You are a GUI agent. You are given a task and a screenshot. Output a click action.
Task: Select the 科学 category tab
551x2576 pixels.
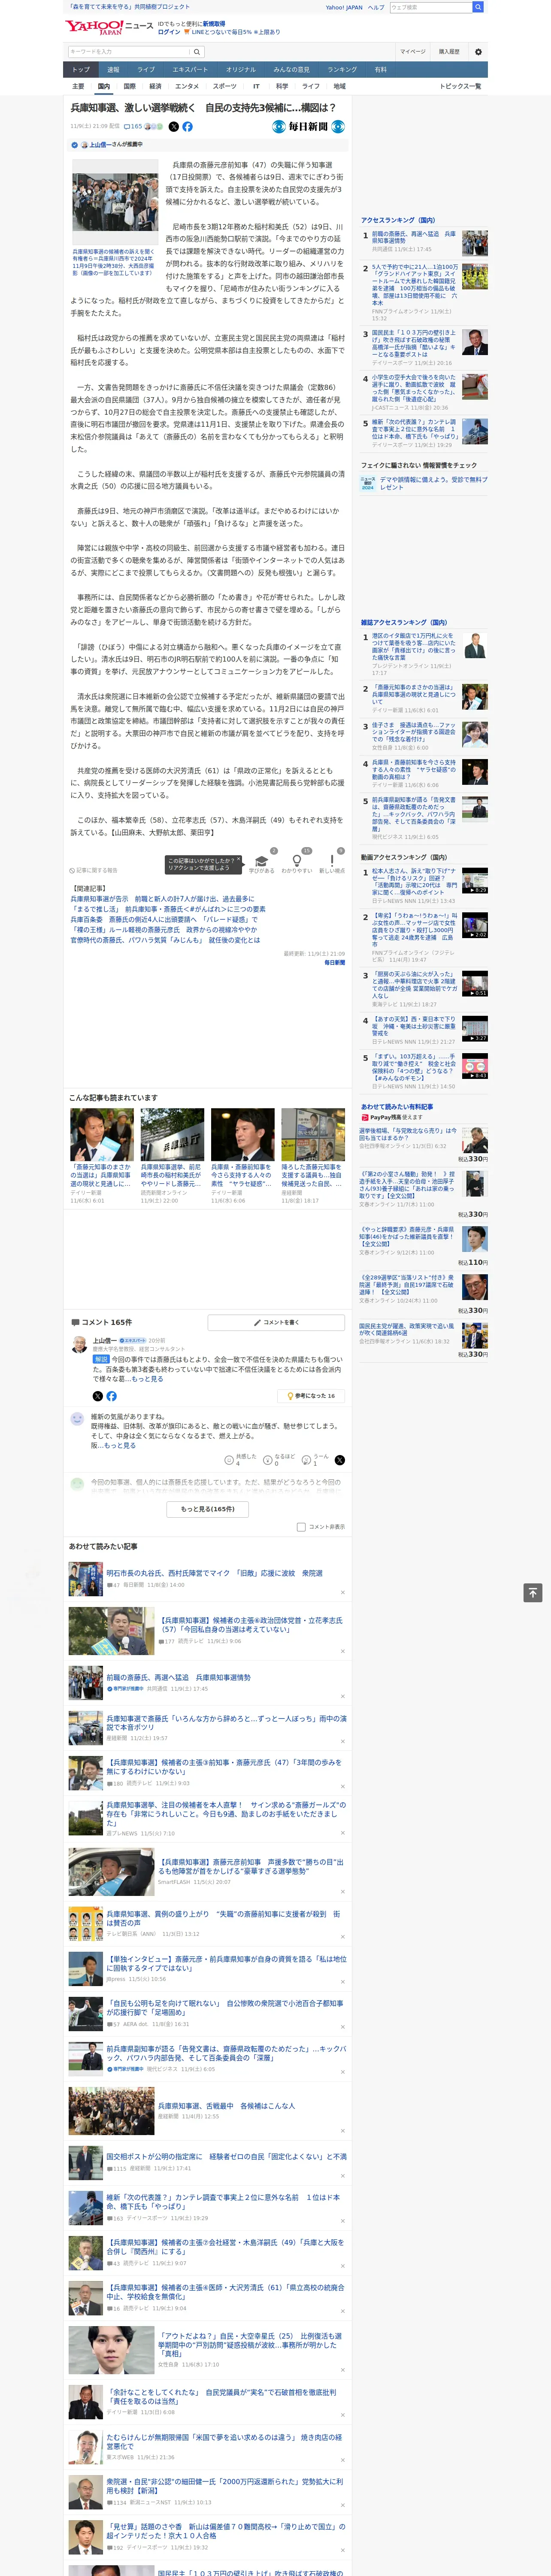282,86
